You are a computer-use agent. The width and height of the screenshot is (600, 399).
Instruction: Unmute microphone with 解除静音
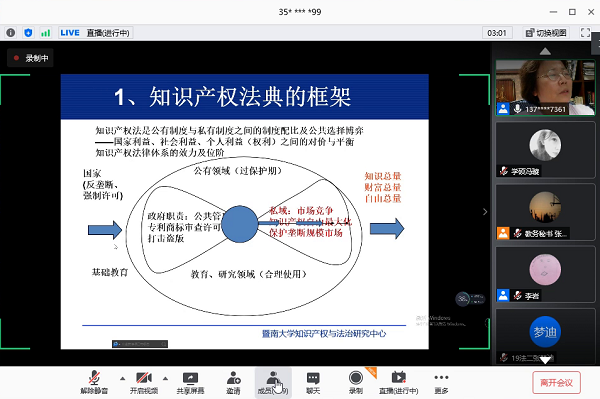point(94,383)
